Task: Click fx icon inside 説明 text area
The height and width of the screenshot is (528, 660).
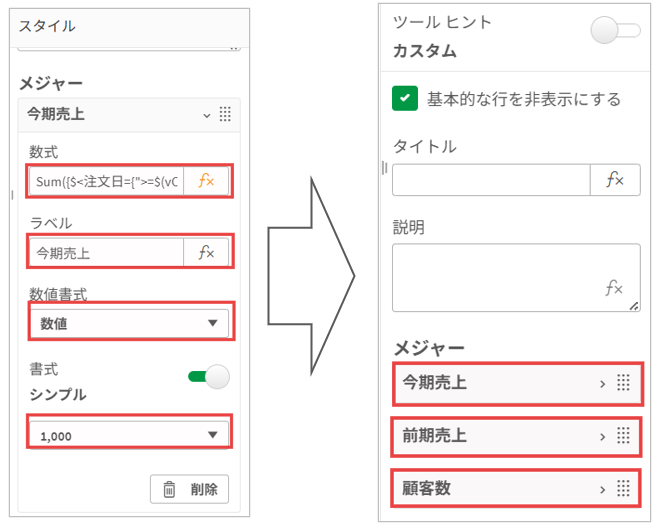Action: [614, 288]
